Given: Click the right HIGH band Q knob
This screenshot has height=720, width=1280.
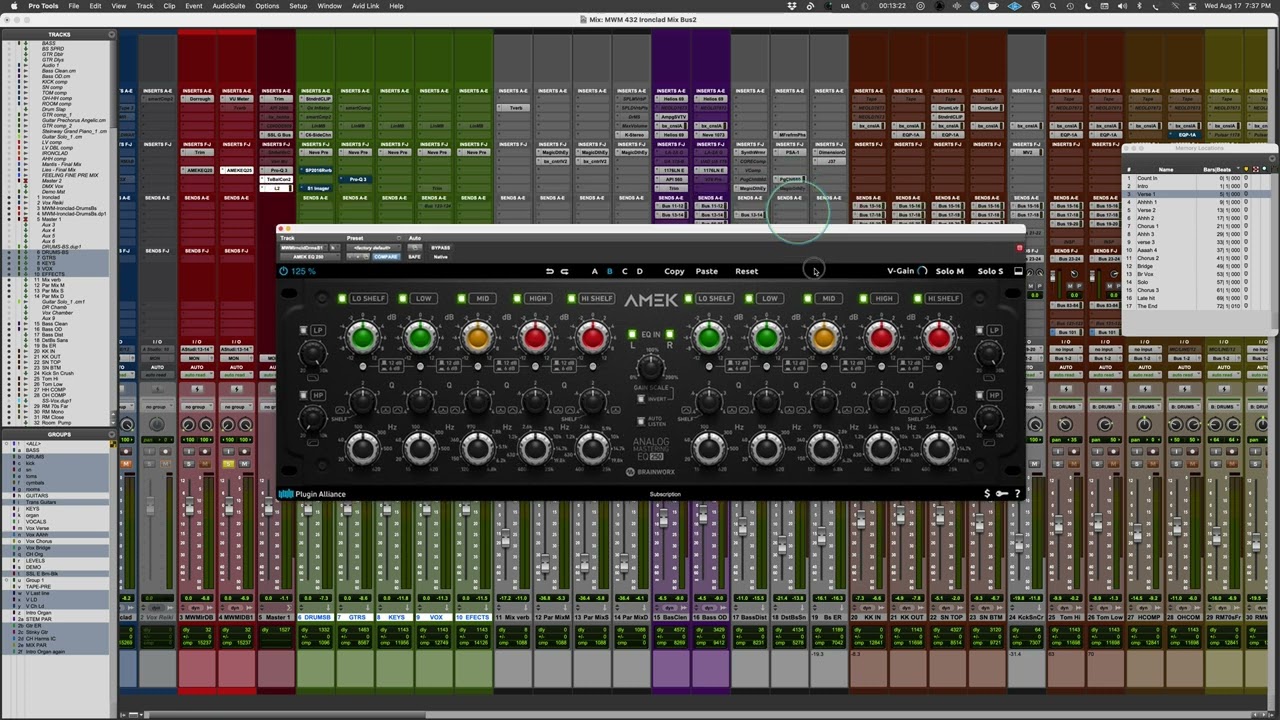Looking at the screenshot, I should click(881, 402).
